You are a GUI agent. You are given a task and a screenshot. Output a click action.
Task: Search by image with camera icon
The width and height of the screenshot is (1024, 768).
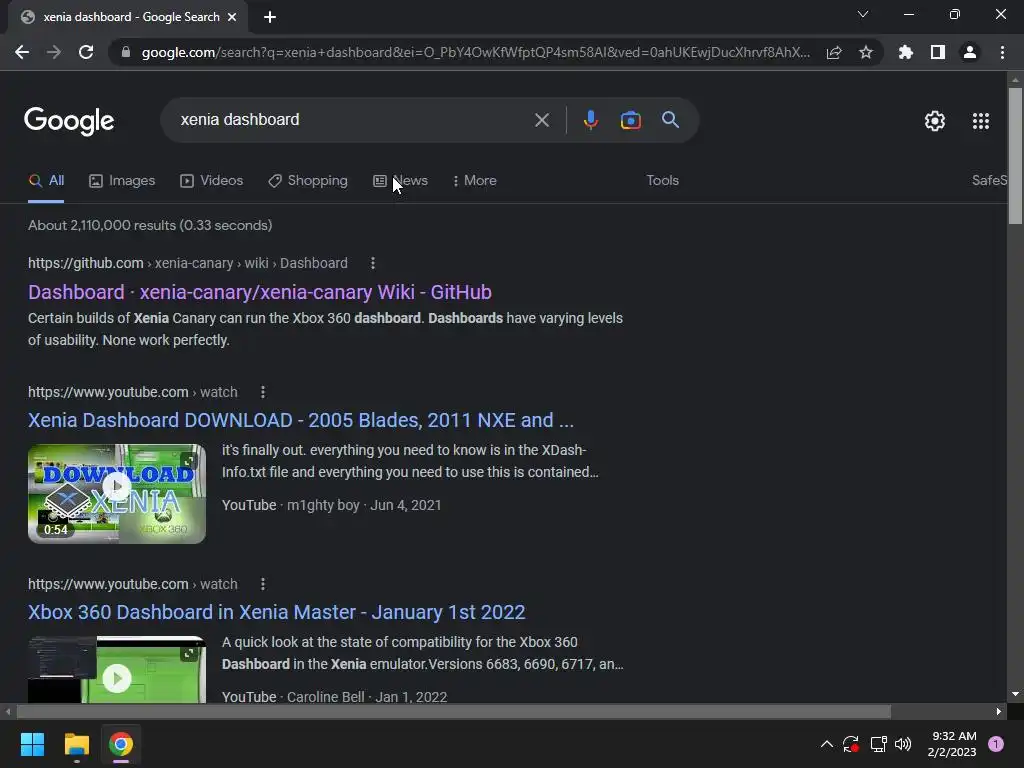click(630, 120)
